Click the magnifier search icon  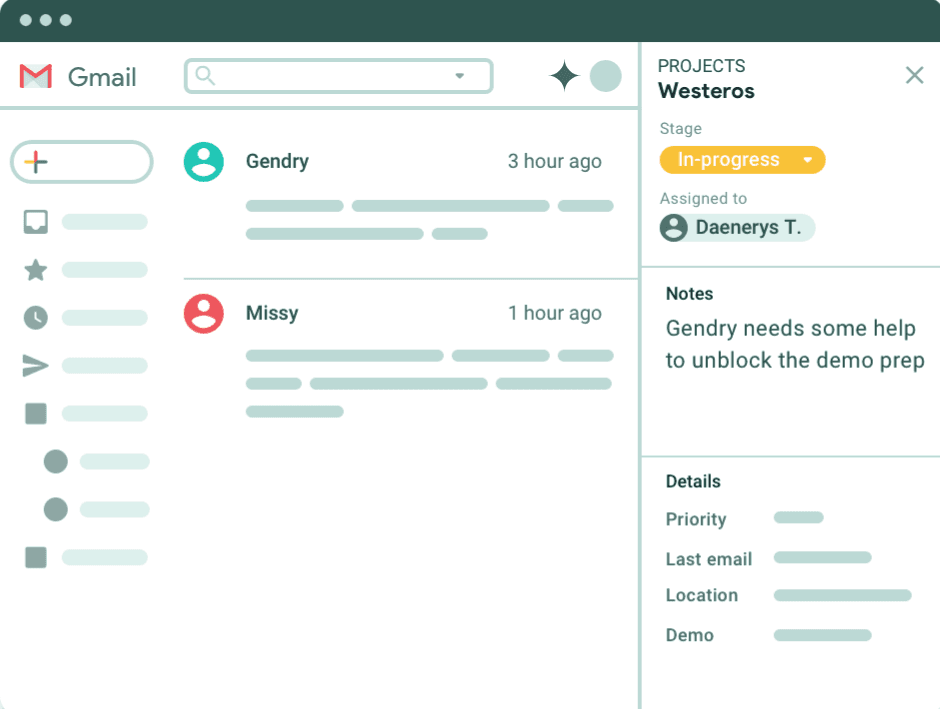[x=205, y=76]
